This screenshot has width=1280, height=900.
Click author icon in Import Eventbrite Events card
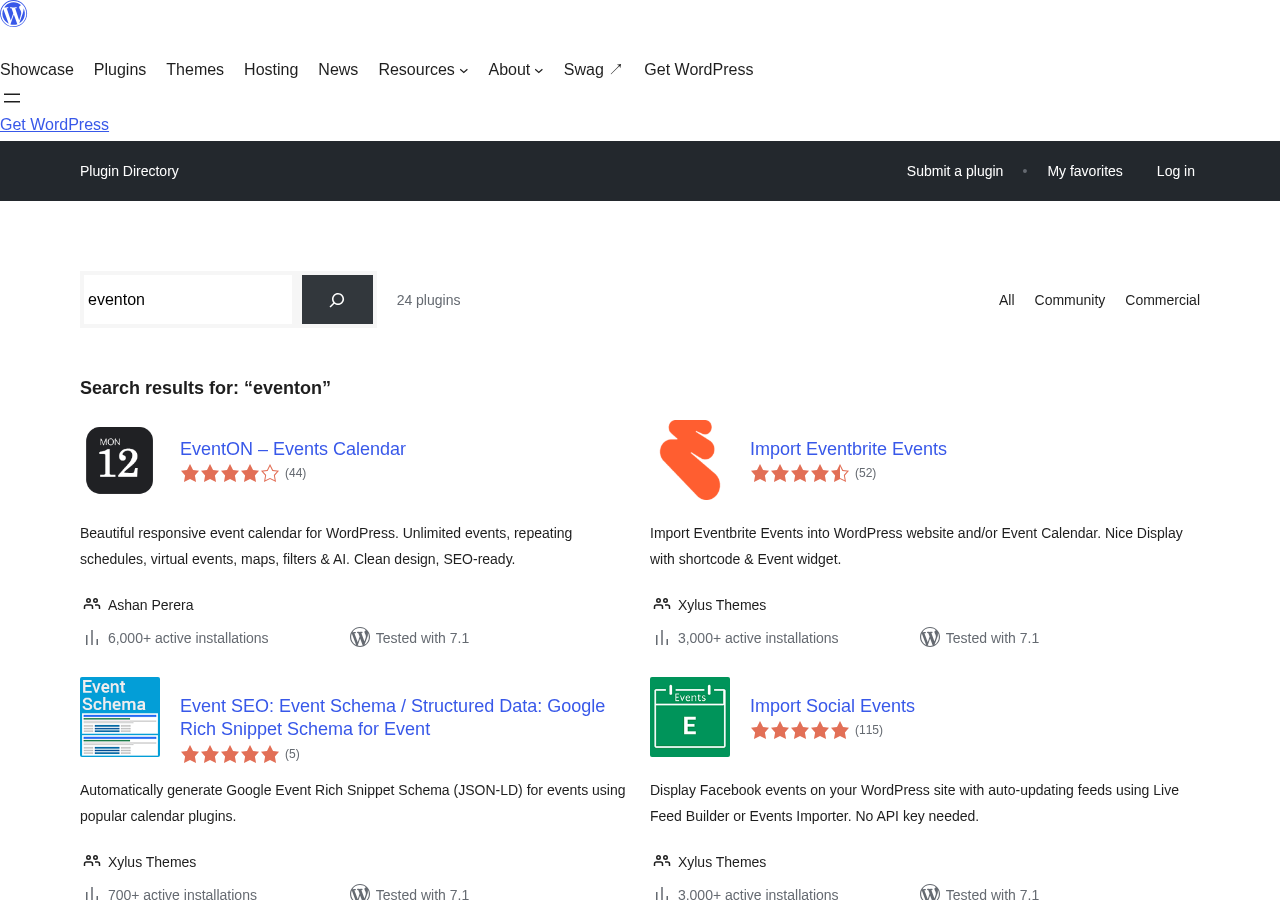(662, 604)
